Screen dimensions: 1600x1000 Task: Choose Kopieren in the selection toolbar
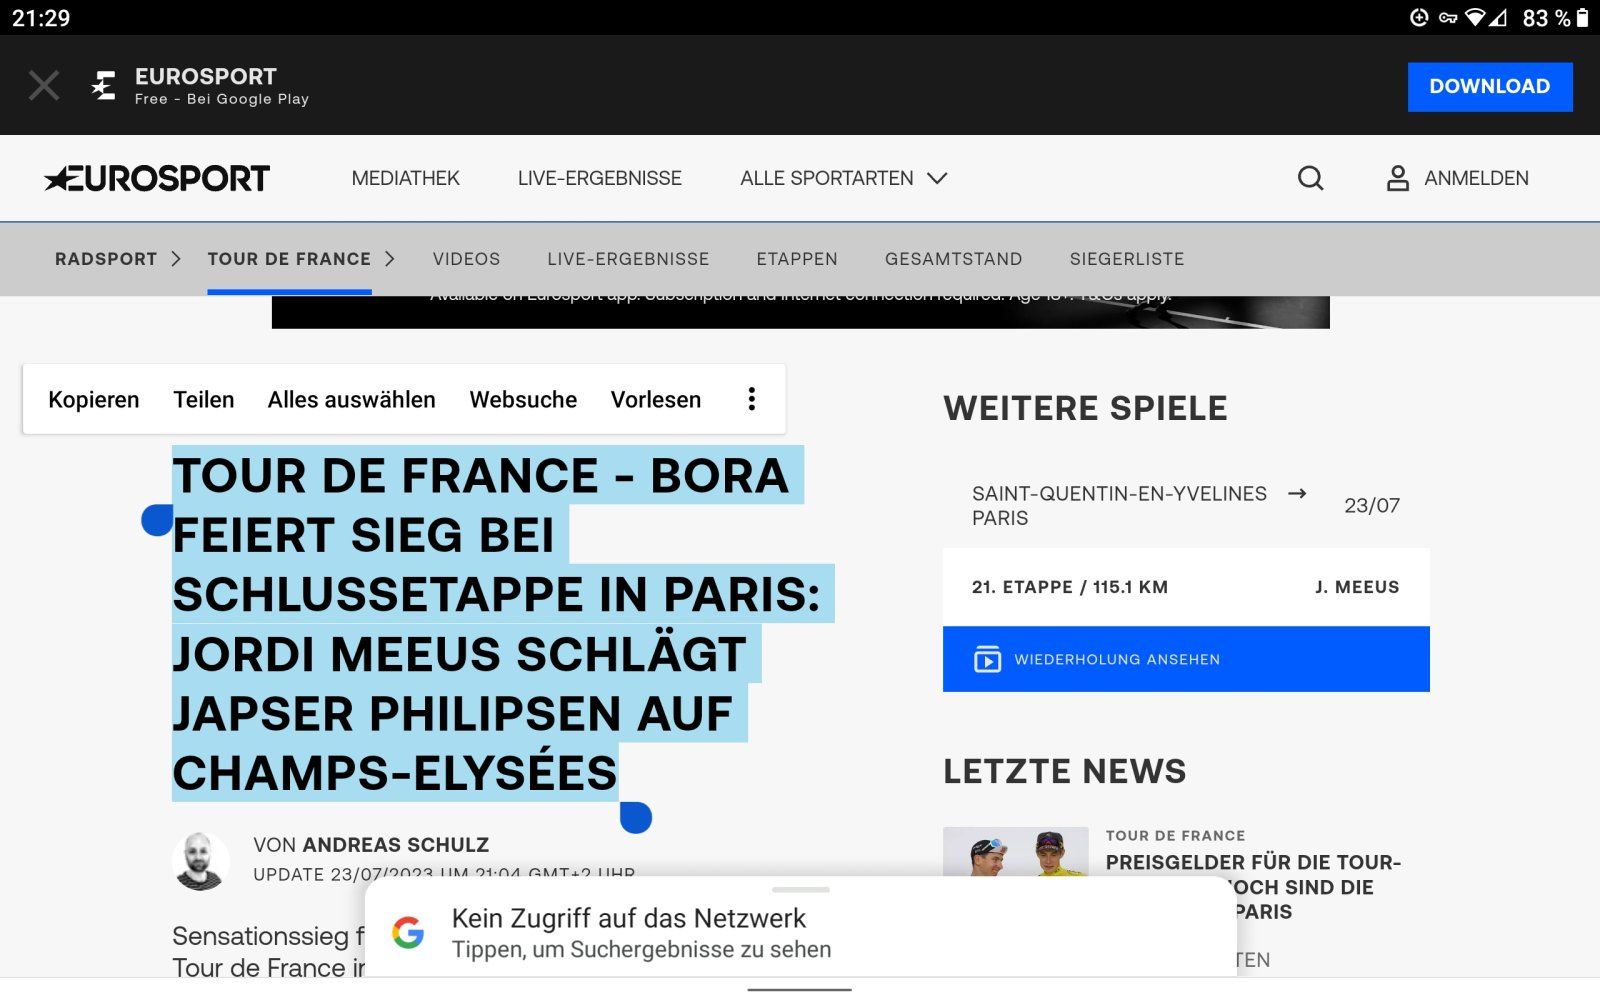click(x=94, y=399)
